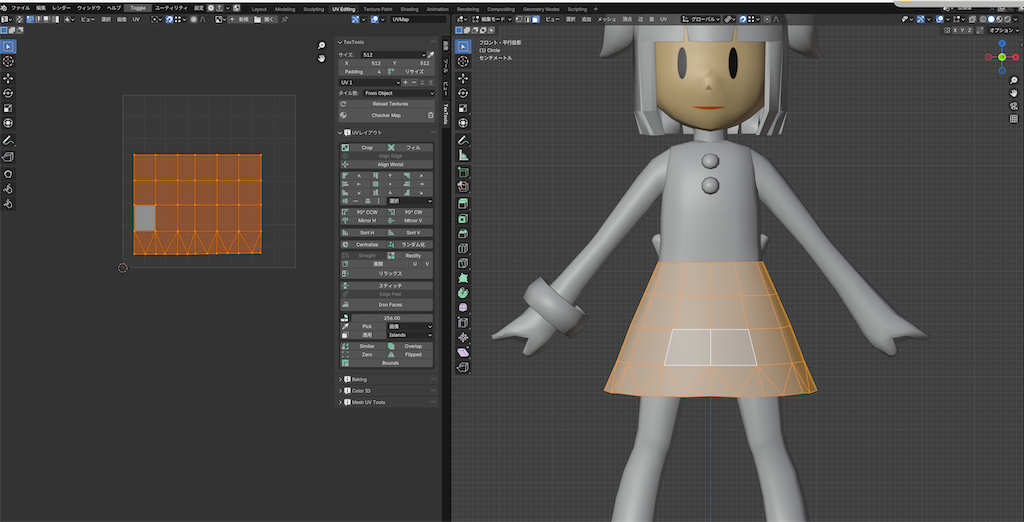Switch to solid shading mode in viewport

point(991,20)
